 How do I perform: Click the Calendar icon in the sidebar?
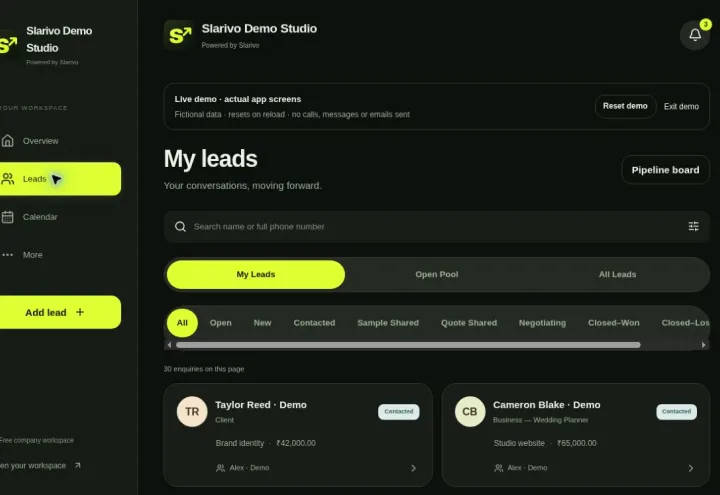coord(8,217)
